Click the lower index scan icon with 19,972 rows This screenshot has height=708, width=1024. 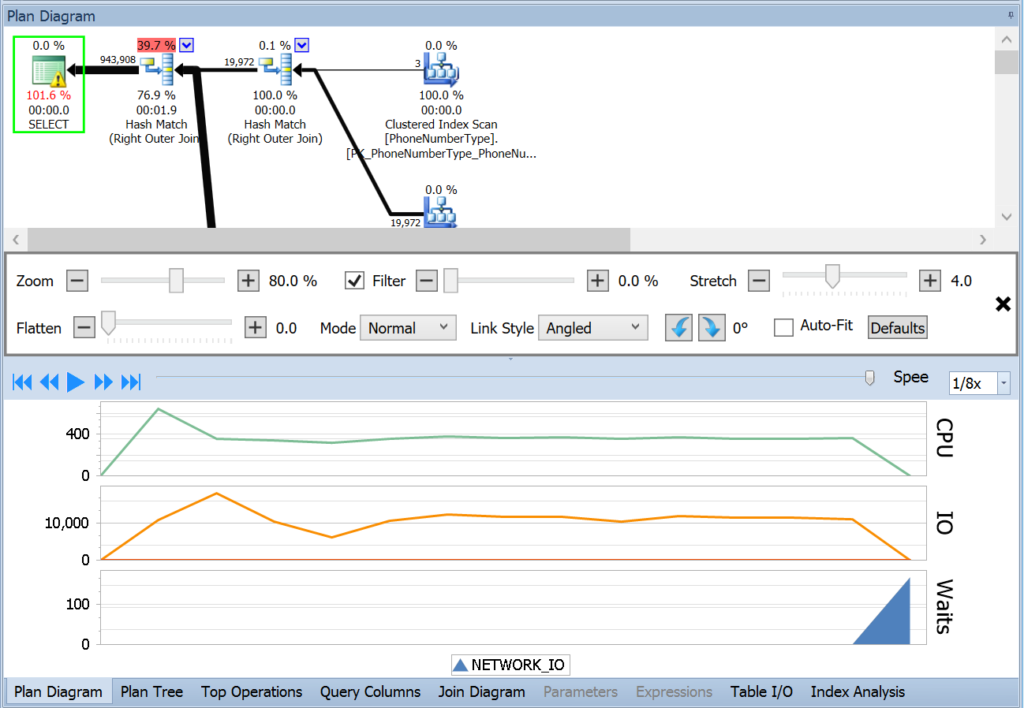441,212
